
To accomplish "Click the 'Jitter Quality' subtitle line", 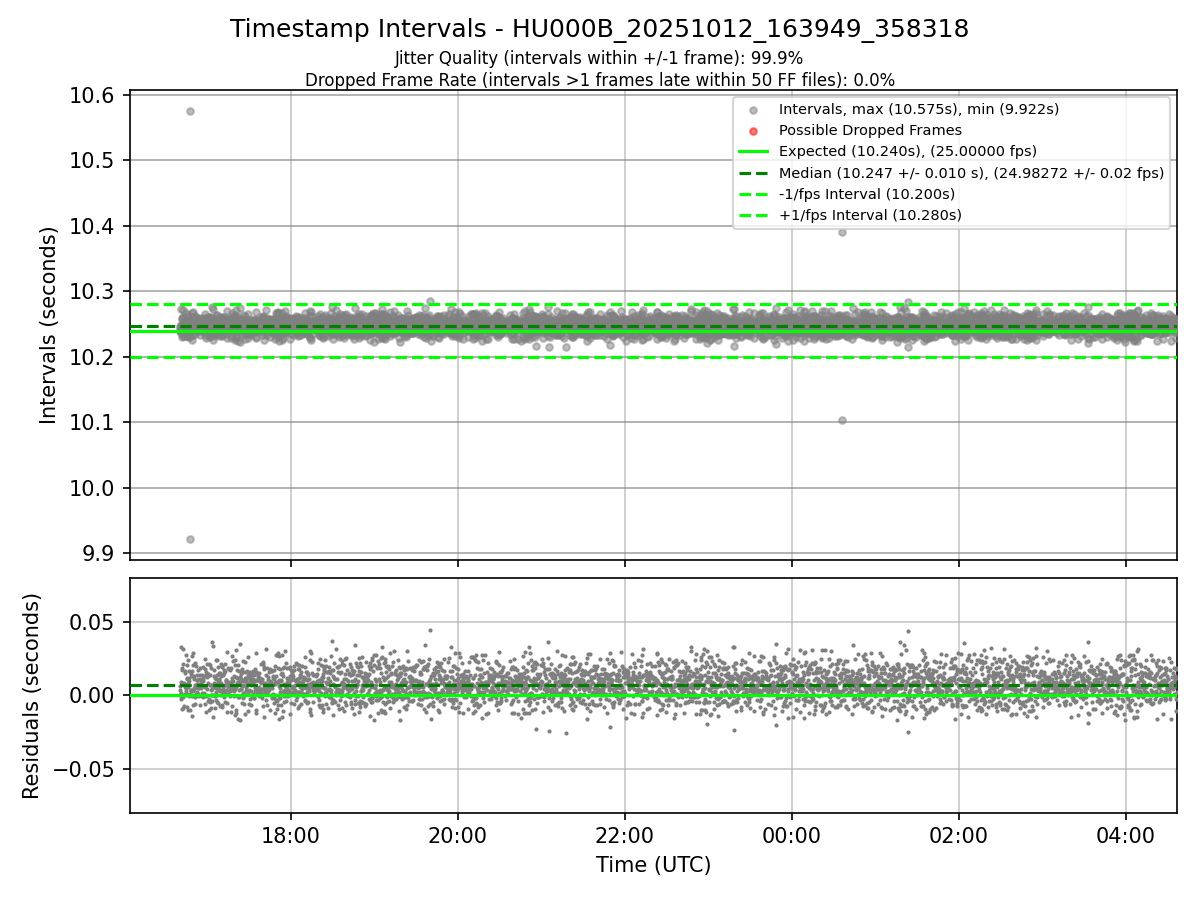I will [x=599, y=58].
